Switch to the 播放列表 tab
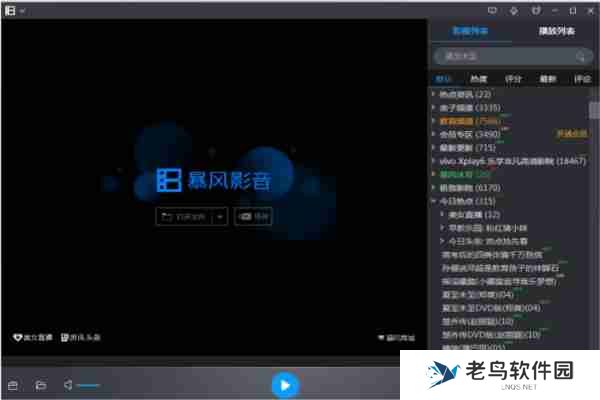This screenshot has width=600, height=400. coord(557,31)
